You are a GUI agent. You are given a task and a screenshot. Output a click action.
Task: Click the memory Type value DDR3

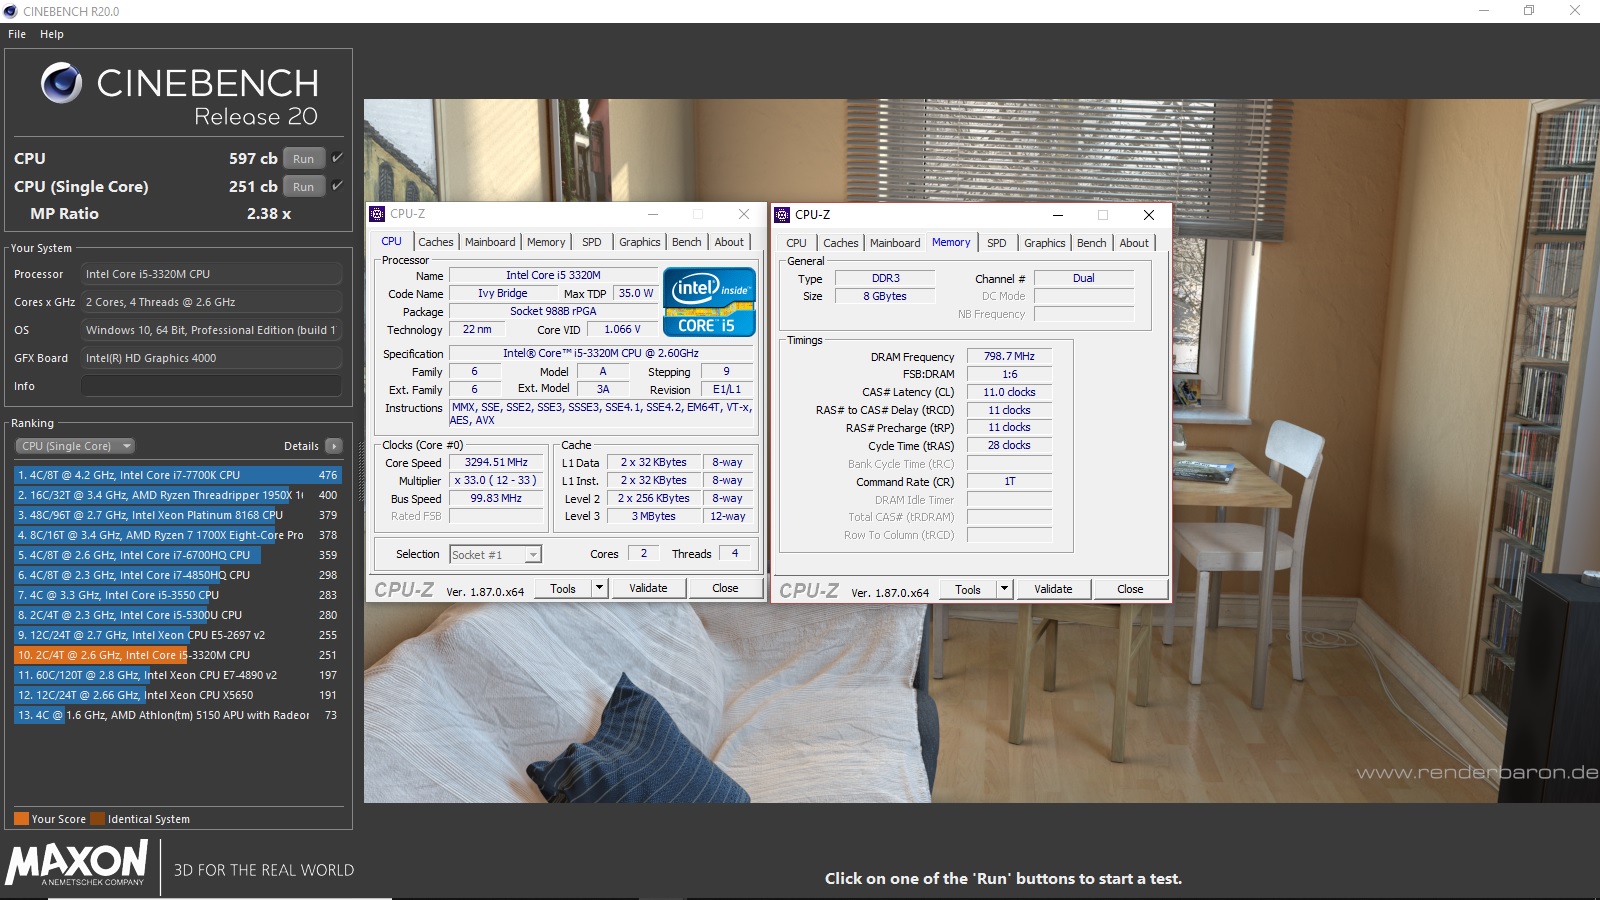[x=885, y=278]
